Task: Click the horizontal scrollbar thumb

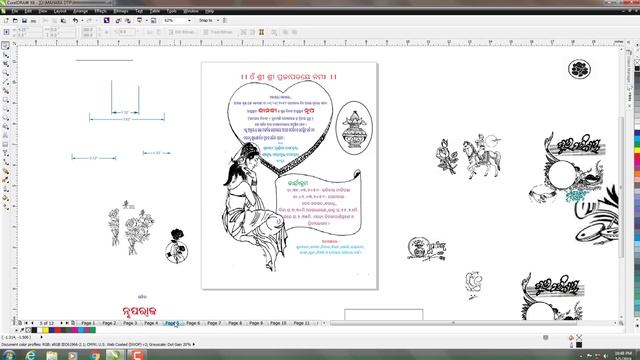Action: pyautogui.click(x=453, y=323)
